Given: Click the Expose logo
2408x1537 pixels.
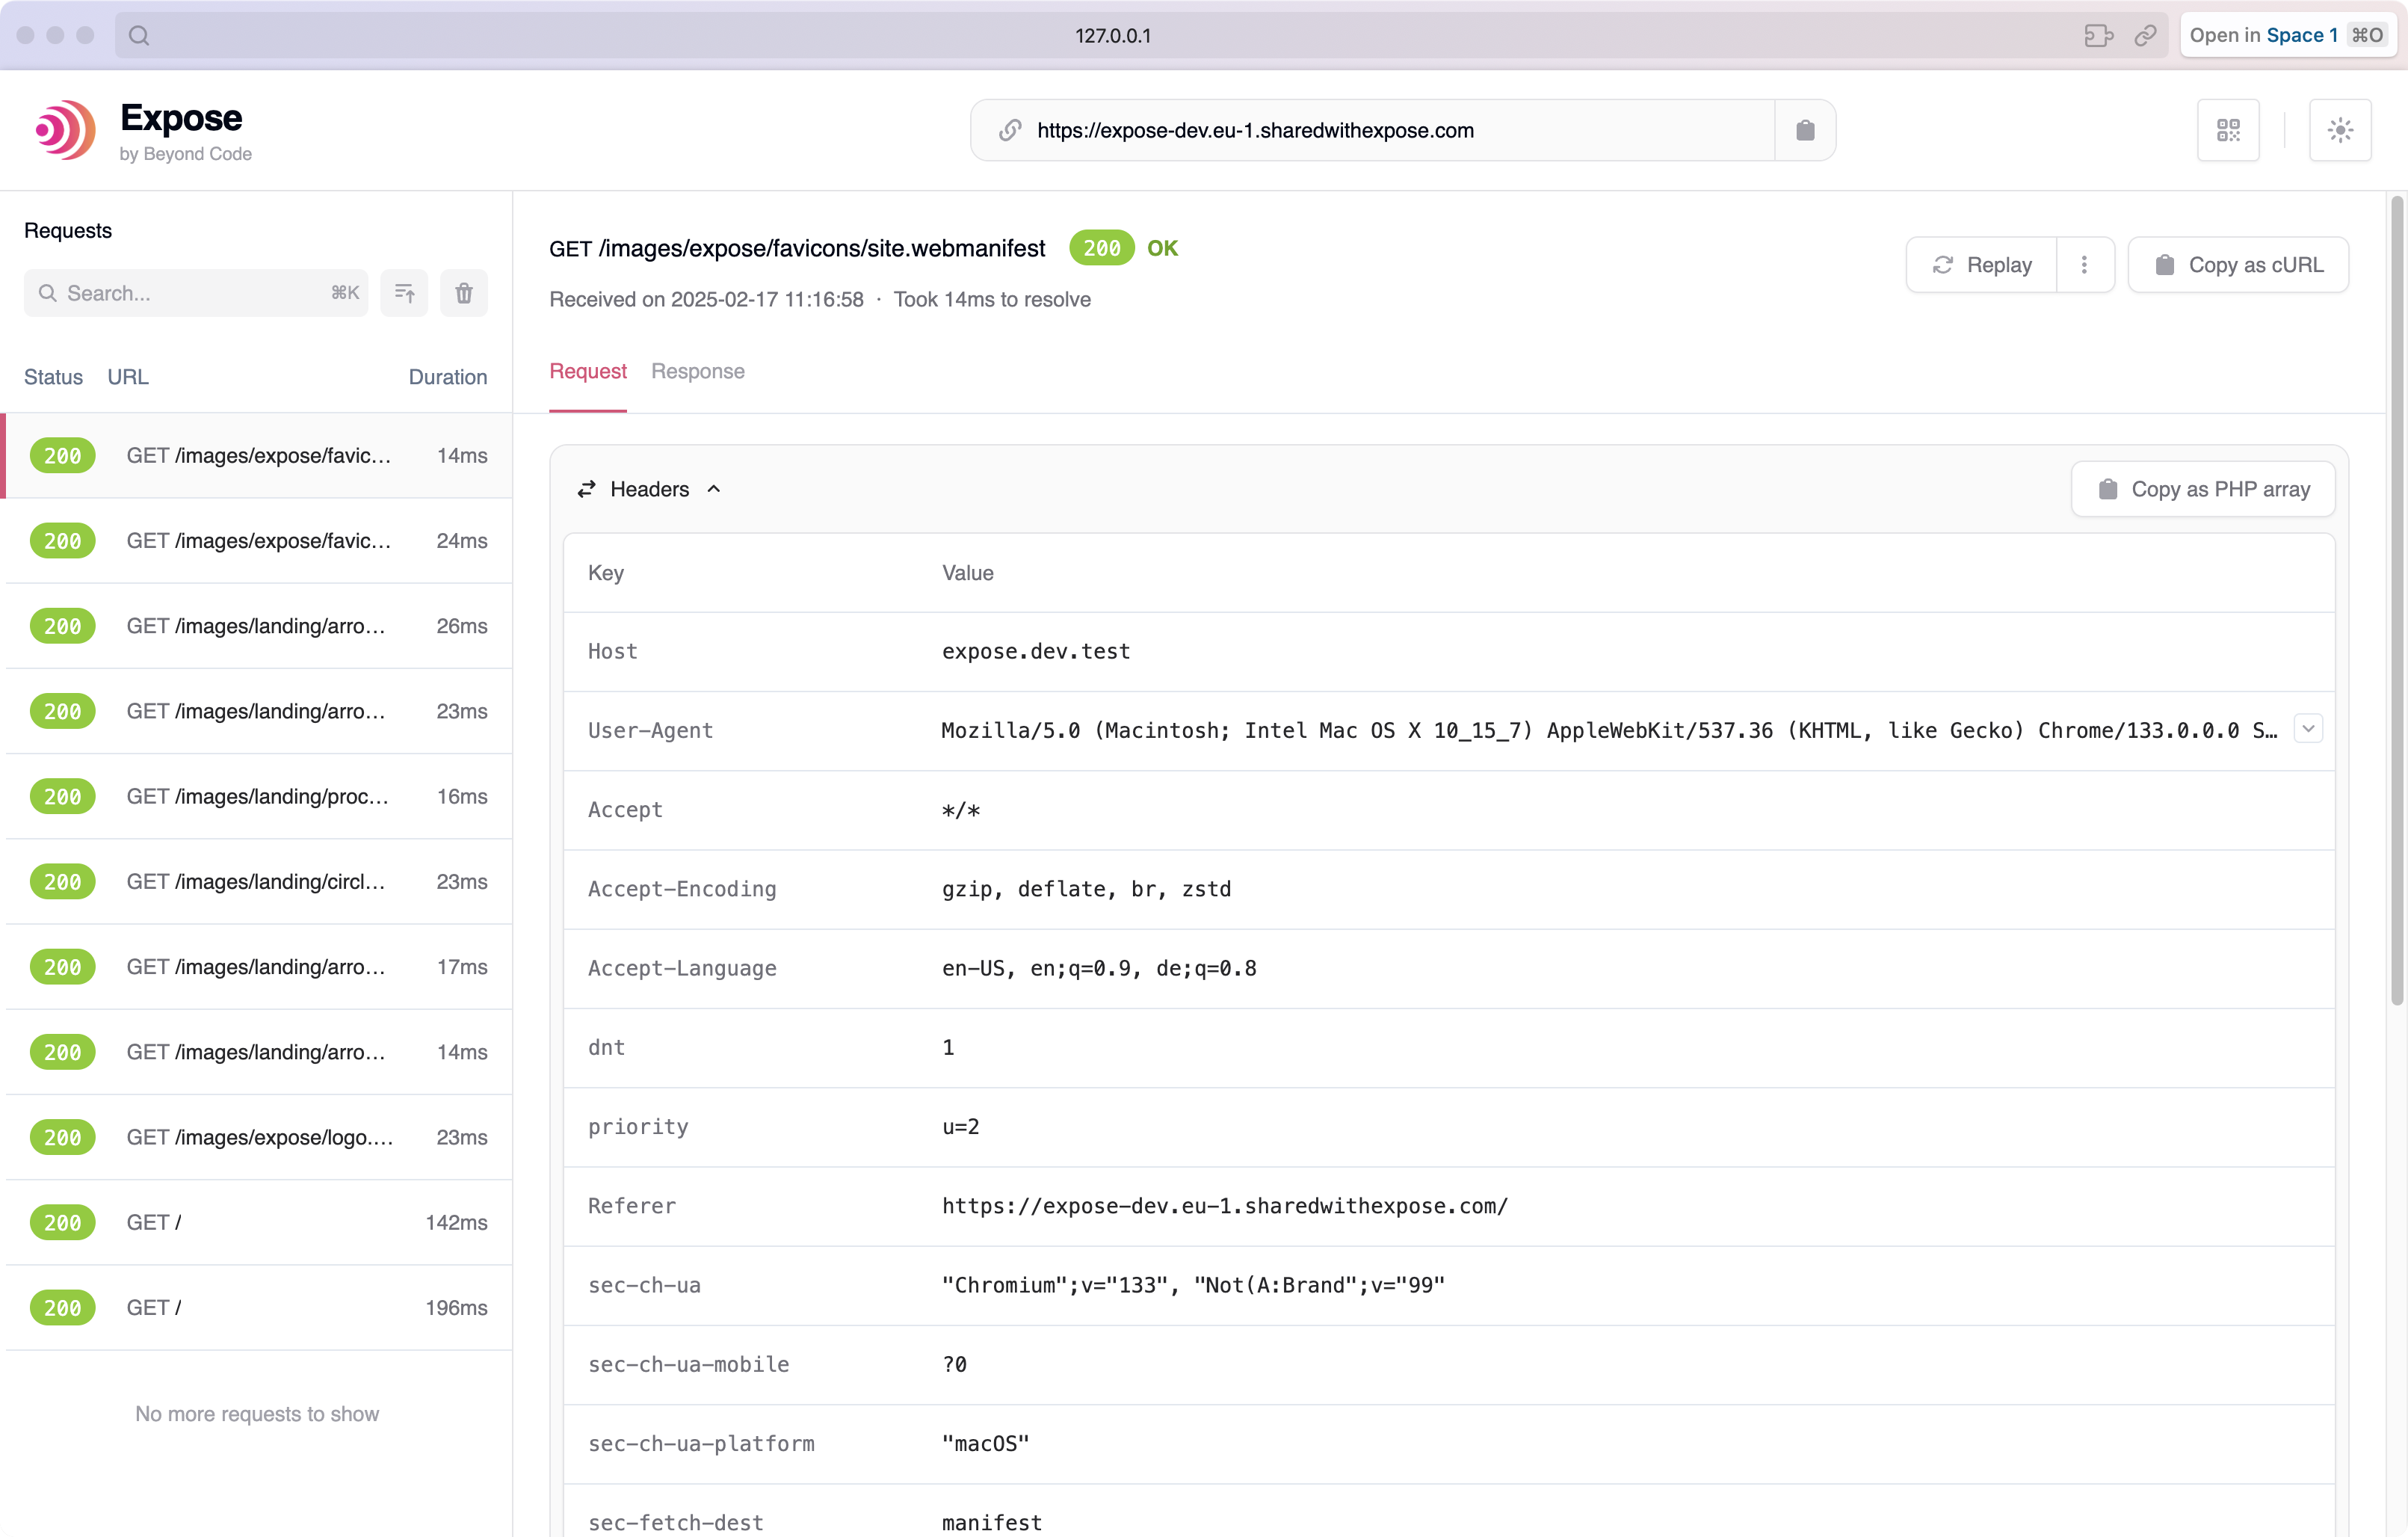Looking at the screenshot, I should pos(66,130).
